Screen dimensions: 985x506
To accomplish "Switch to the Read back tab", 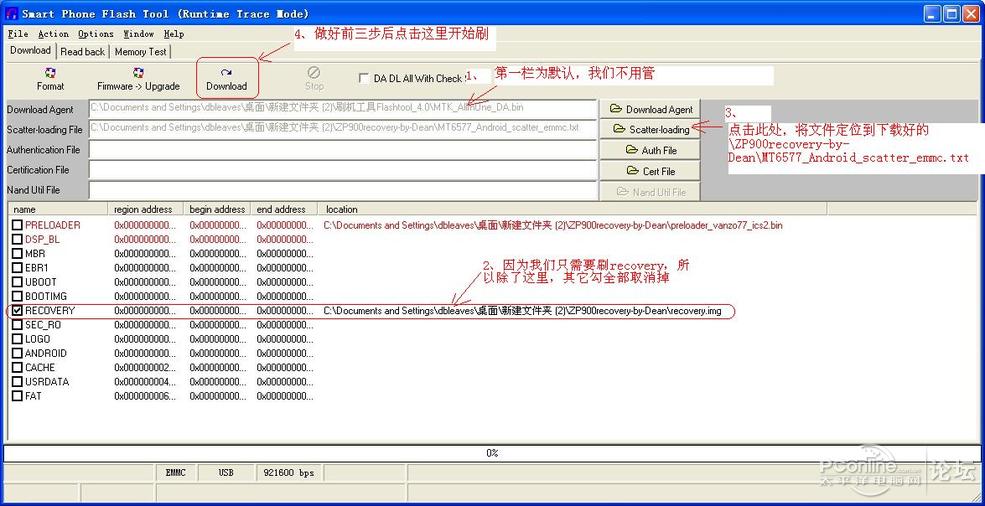I will coord(82,52).
